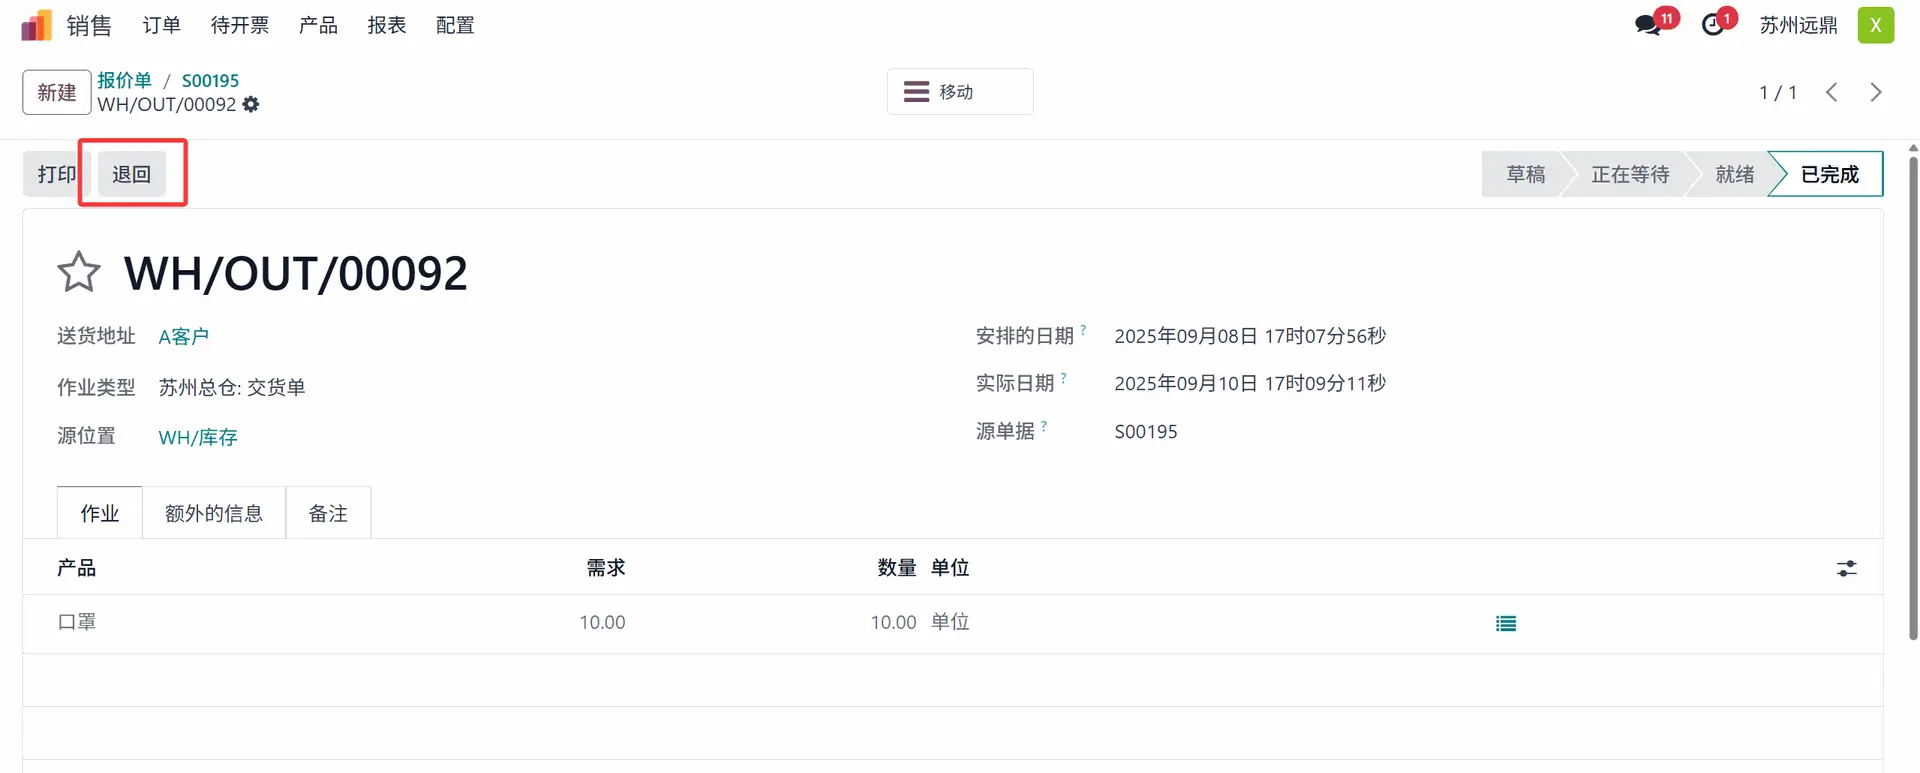1920x773 pixels.
Task: Click the demand value 10.00 under 需求
Action: pyautogui.click(x=603, y=622)
